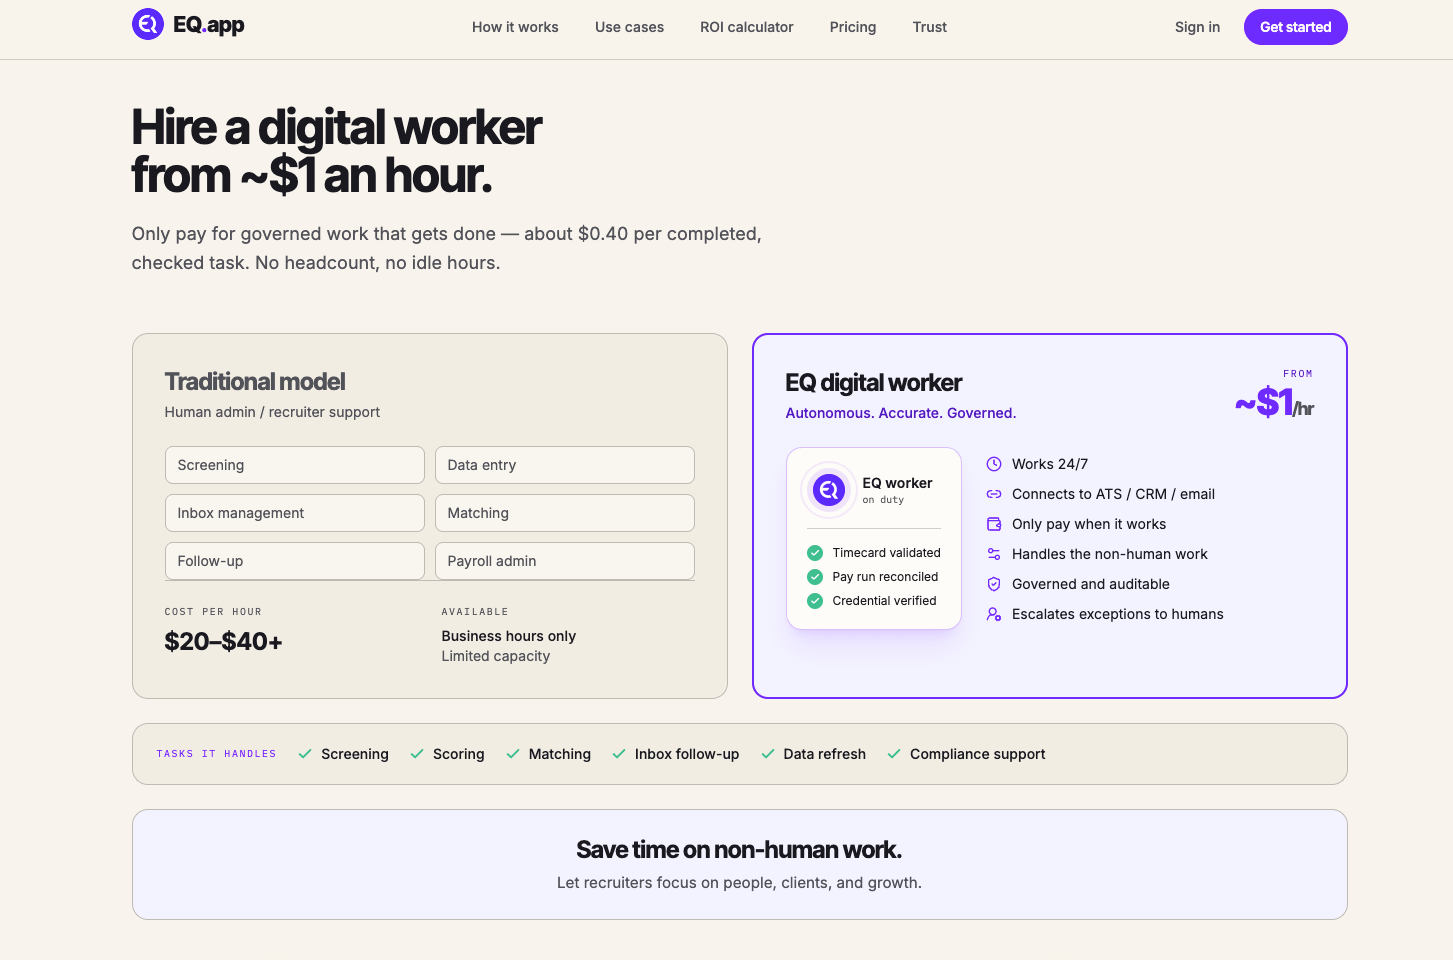Screen dimensions: 1453x960
Task: Click the Payroll admin chip
Action: point(565,561)
